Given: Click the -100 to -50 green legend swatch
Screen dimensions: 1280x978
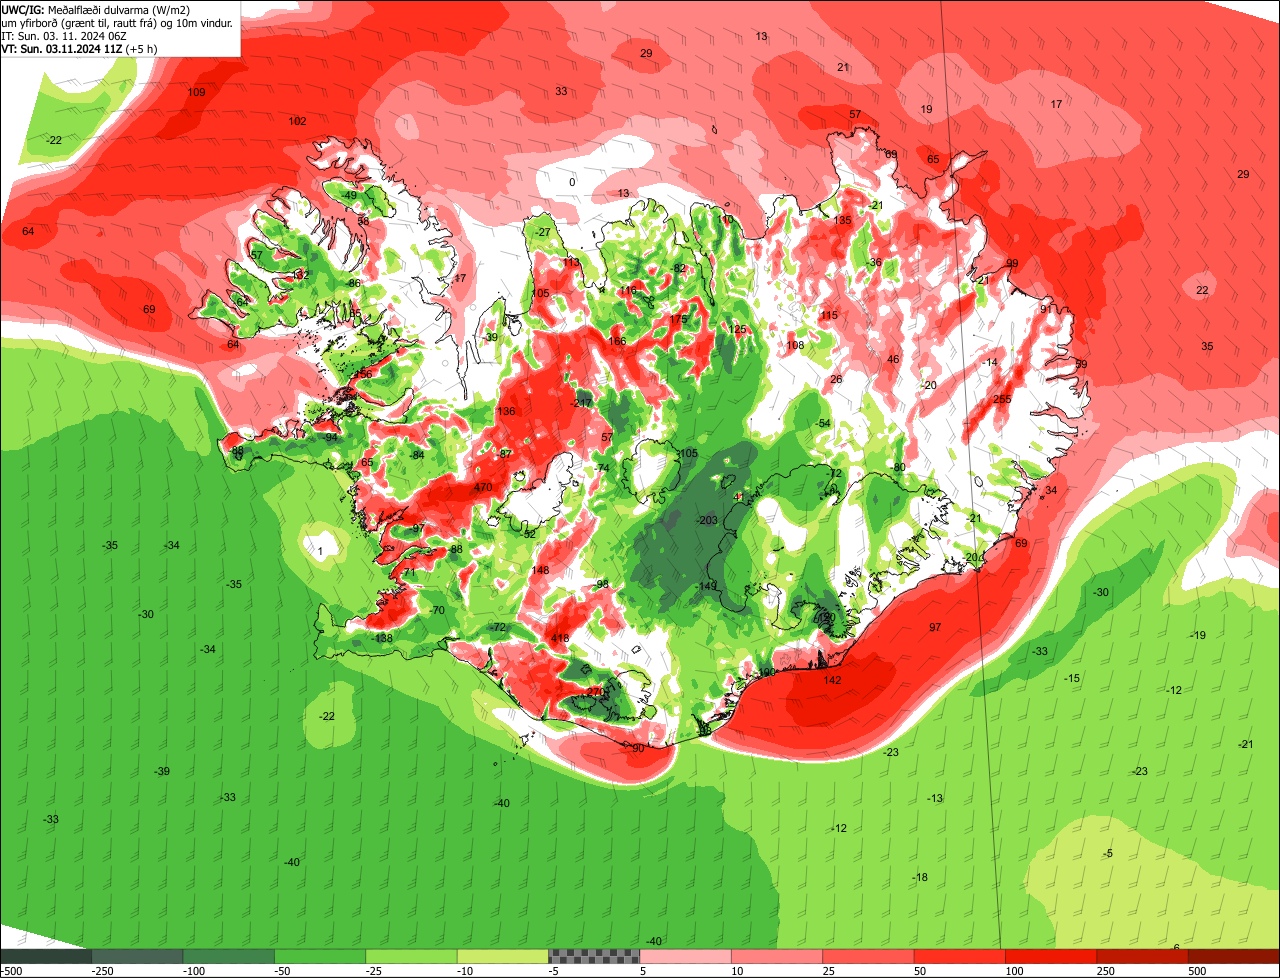Looking at the screenshot, I should 229,956.
